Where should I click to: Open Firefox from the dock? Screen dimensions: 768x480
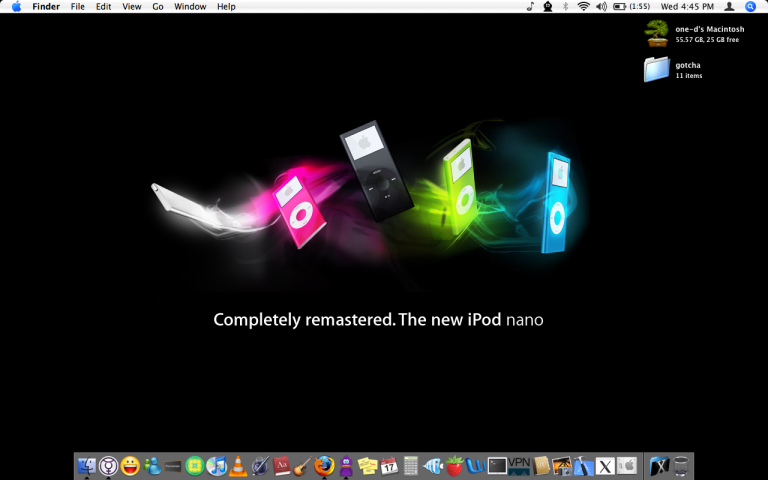(324, 466)
